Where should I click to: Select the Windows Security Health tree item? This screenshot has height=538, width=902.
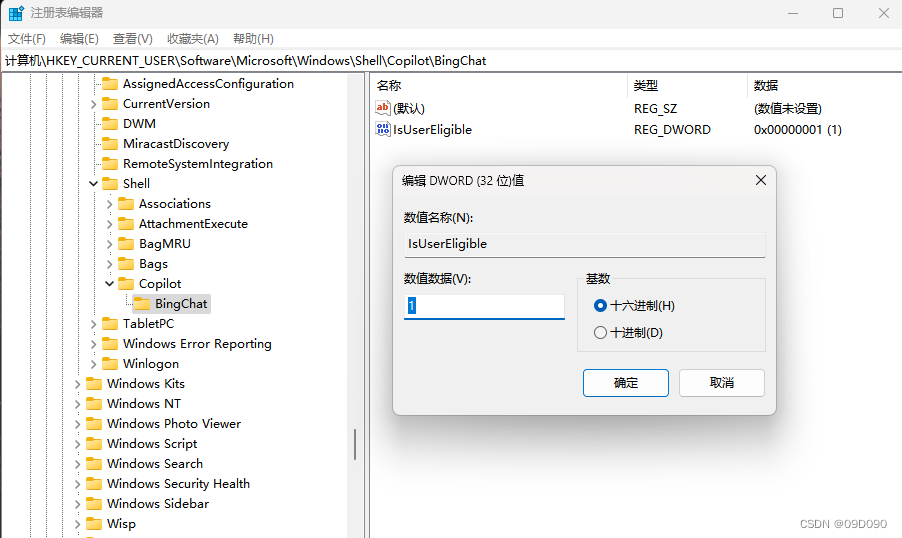pyautogui.click(x=178, y=483)
